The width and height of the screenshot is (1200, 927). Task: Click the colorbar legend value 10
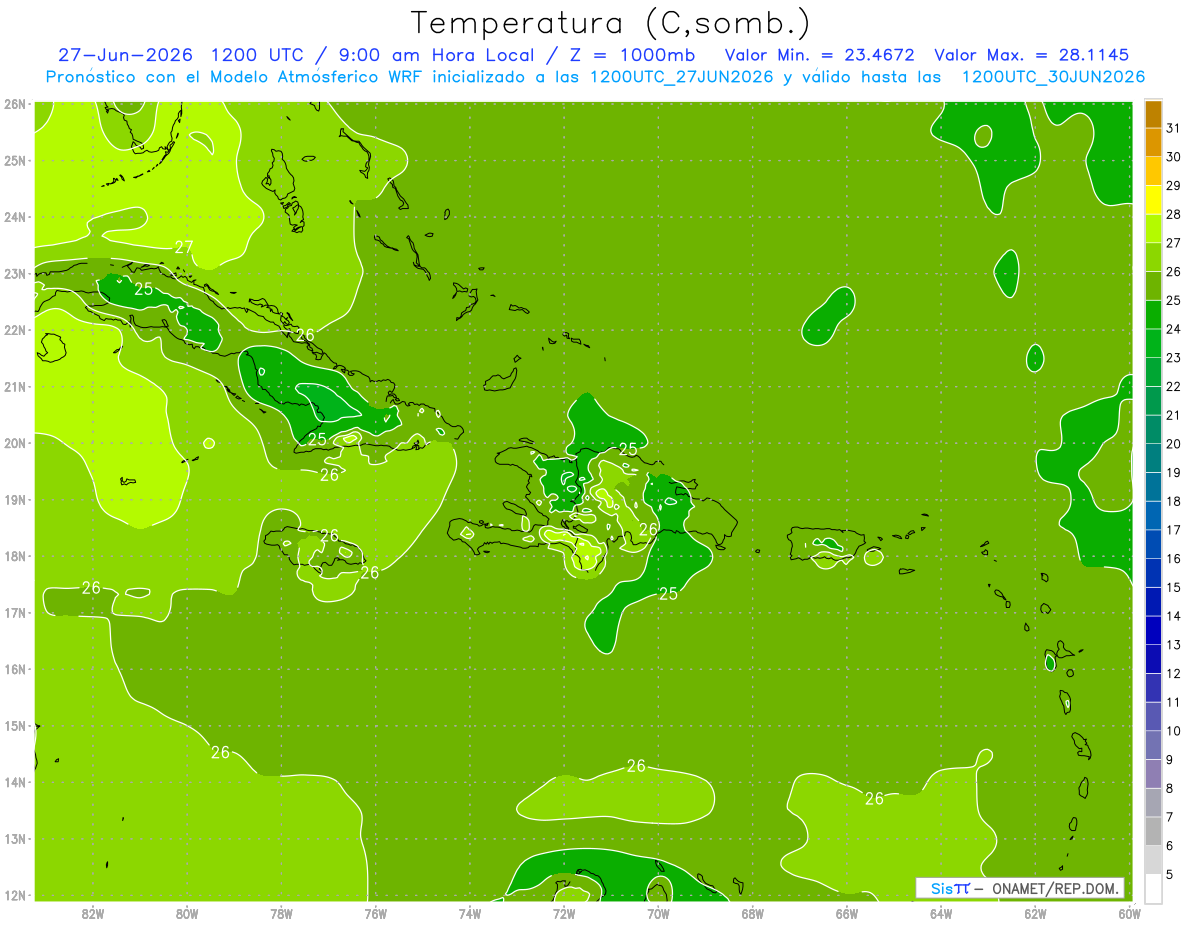coord(1173,731)
